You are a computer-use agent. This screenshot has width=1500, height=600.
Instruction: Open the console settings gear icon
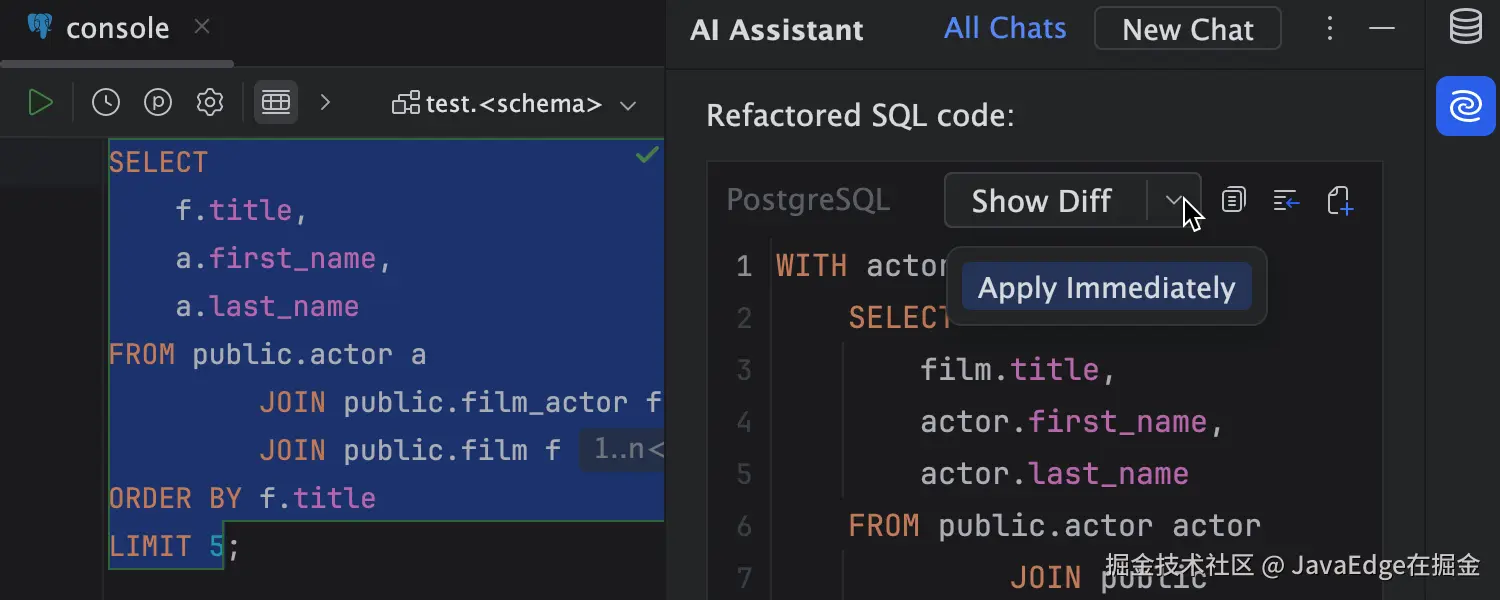209,102
